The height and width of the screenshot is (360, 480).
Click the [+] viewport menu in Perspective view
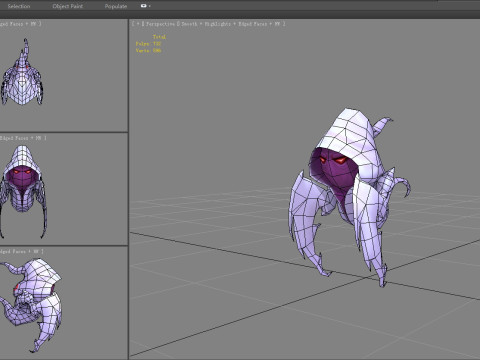pos(137,24)
